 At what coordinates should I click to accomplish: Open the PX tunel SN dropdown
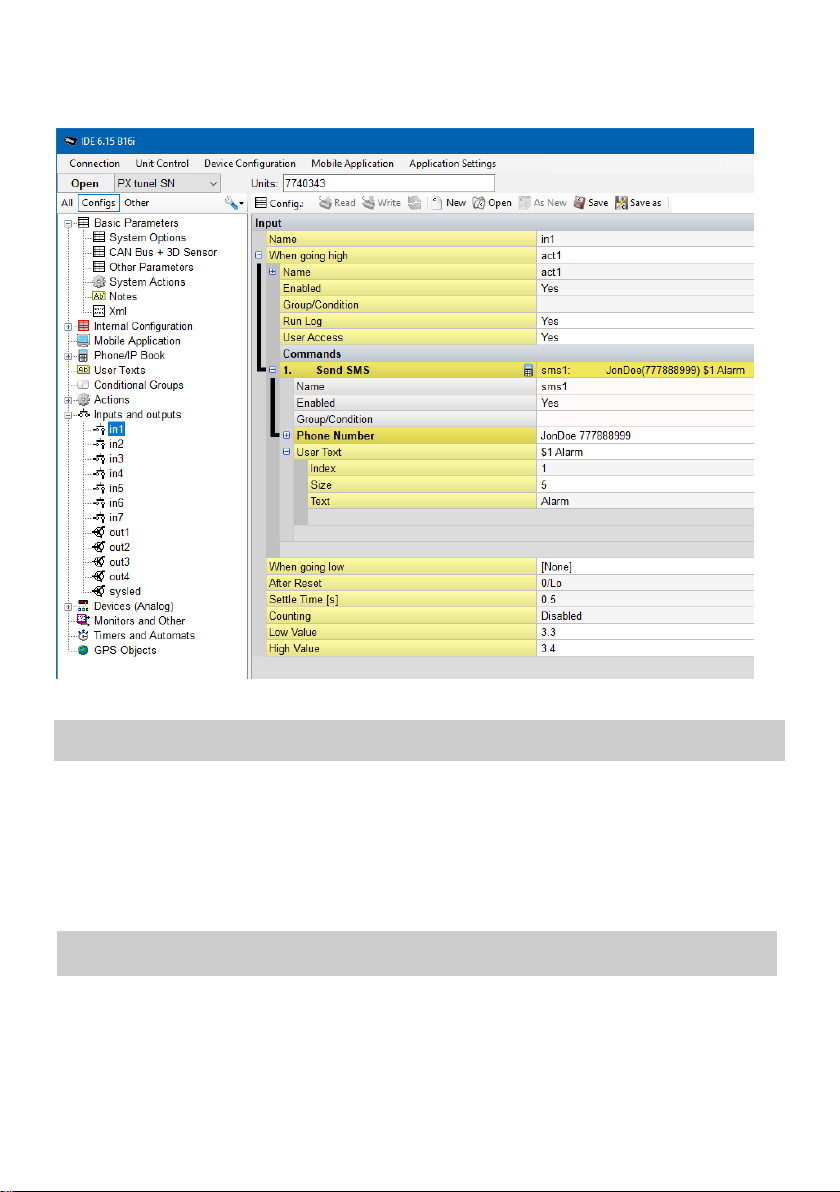[x=168, y=183]
